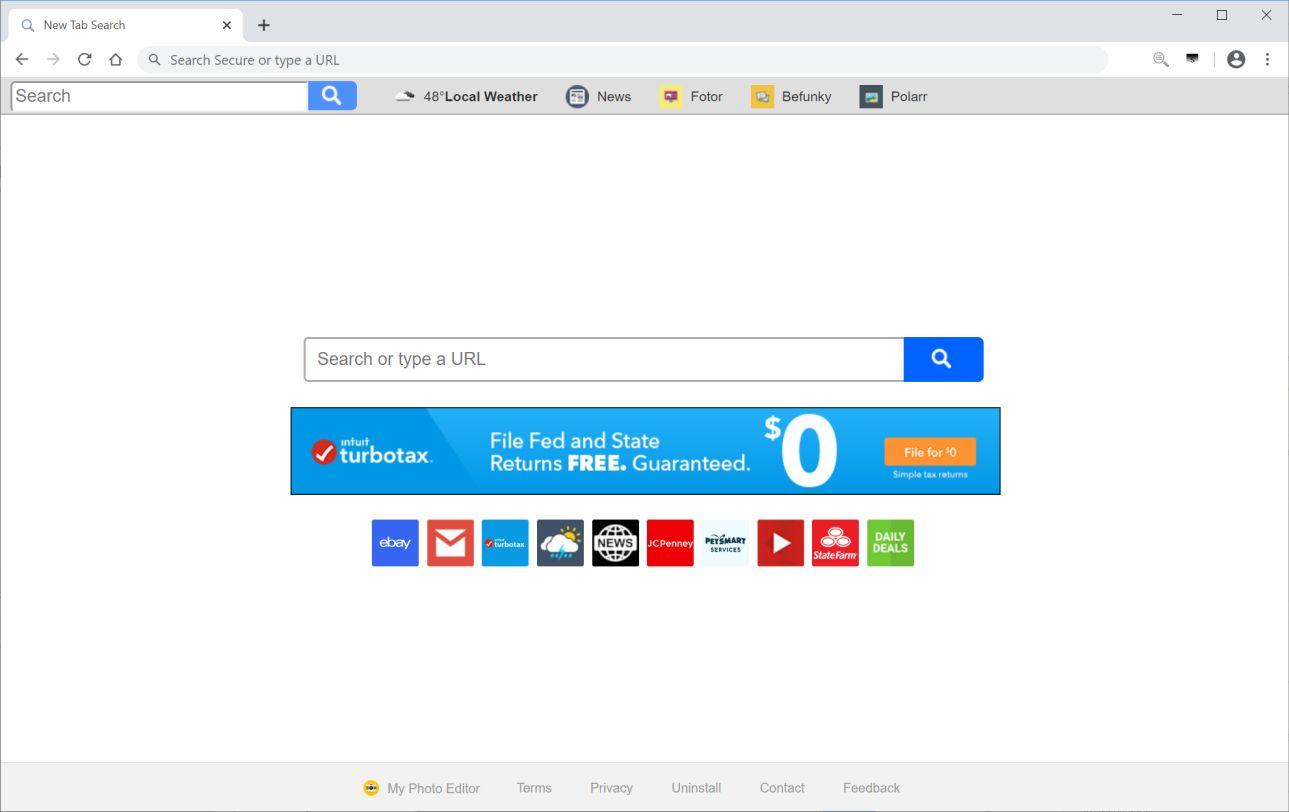Open the user profile account icon

pyautogui.click(x=1236, y=60)
